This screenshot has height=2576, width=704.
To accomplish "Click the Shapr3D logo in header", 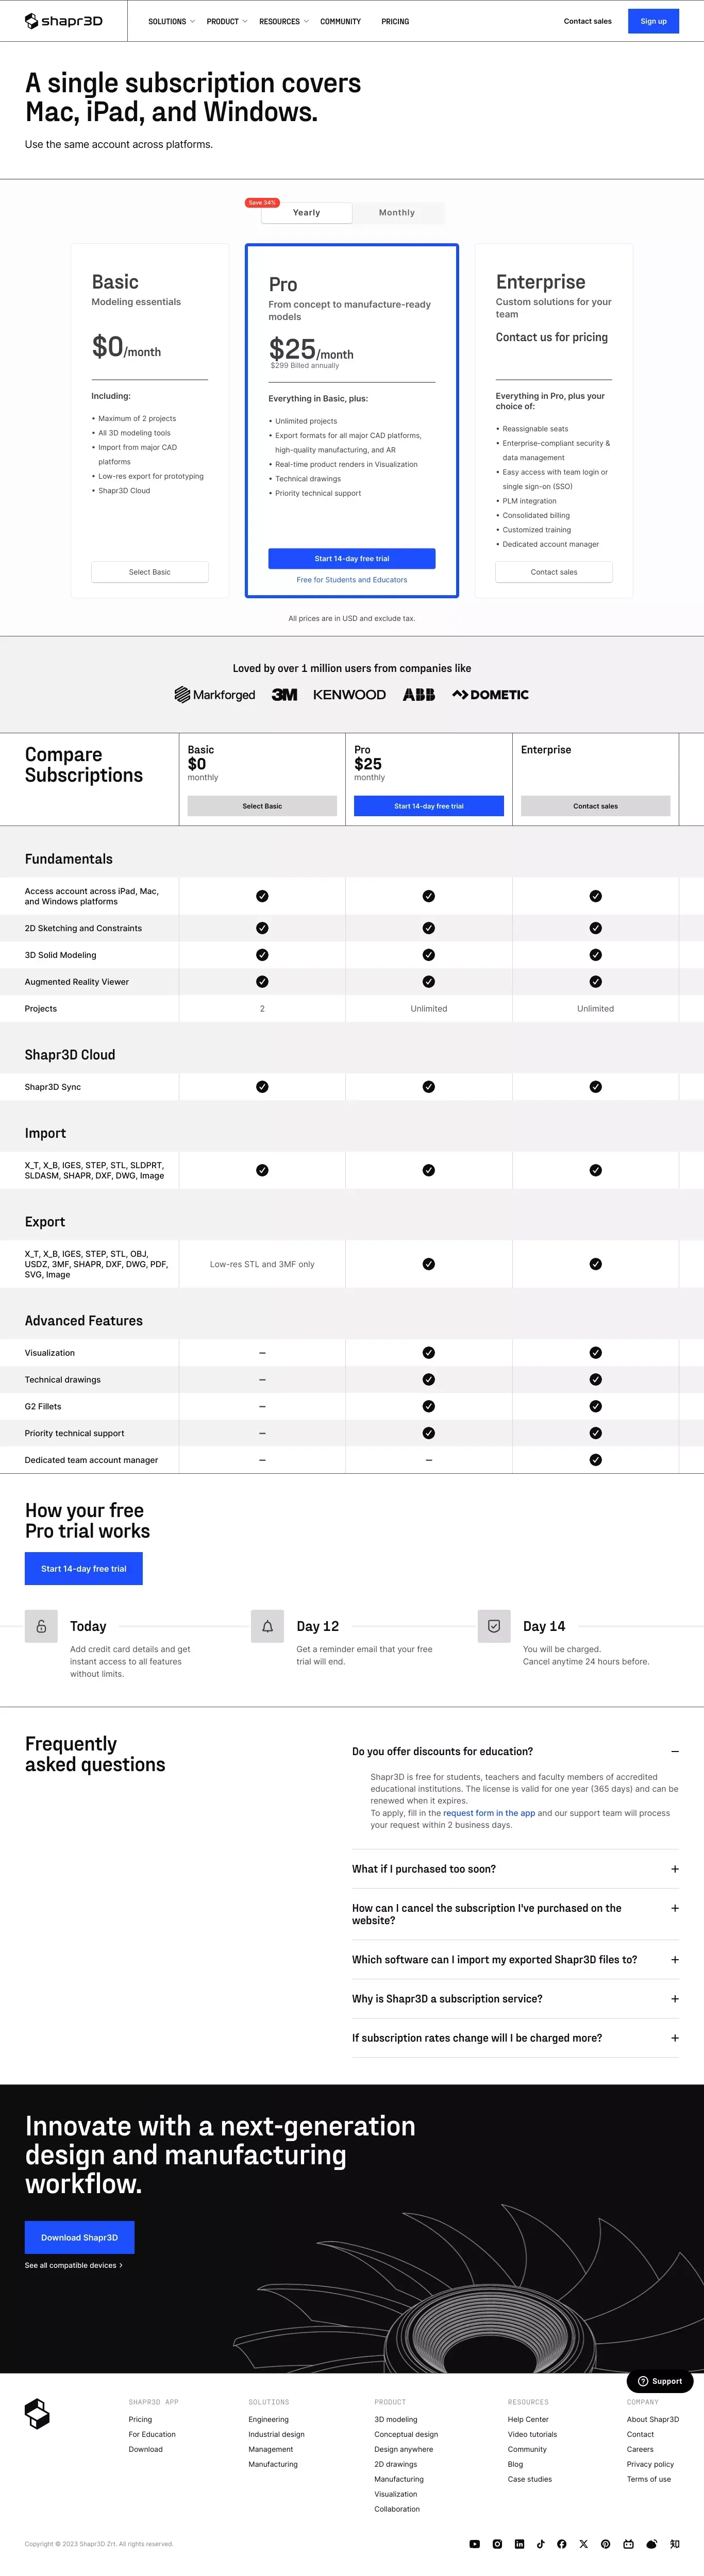I will pos(63,21).
